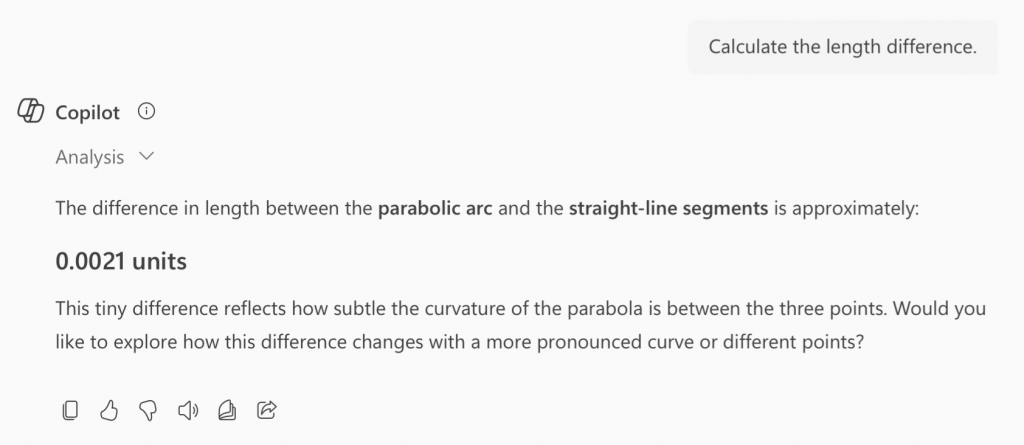This screenshot has width=1024, height=445.
Task: Expand the Analysis chevron
Action: [147, 157]
